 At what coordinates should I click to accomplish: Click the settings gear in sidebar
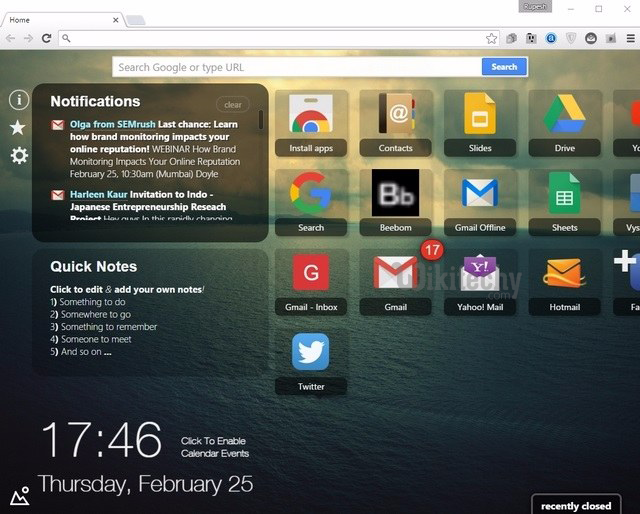point(18,155)
